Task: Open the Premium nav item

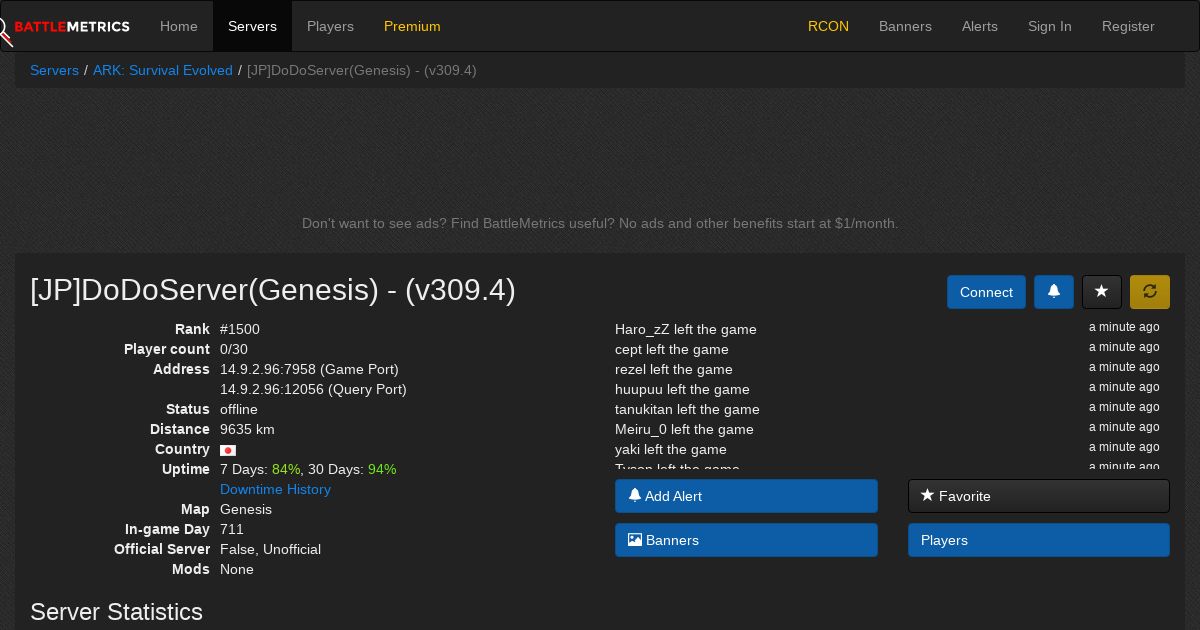Action: point(412,26)
